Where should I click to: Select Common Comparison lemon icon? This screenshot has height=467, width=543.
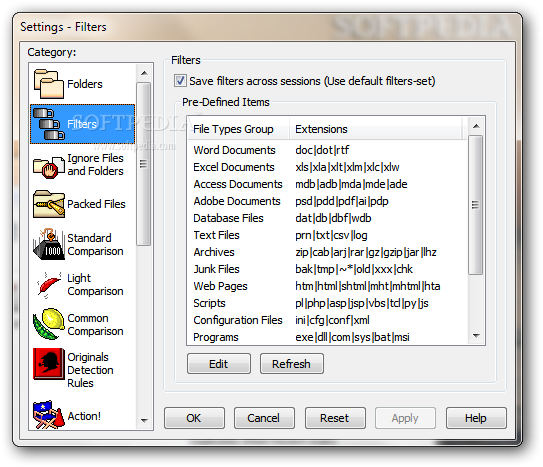(x=48, y=324)
